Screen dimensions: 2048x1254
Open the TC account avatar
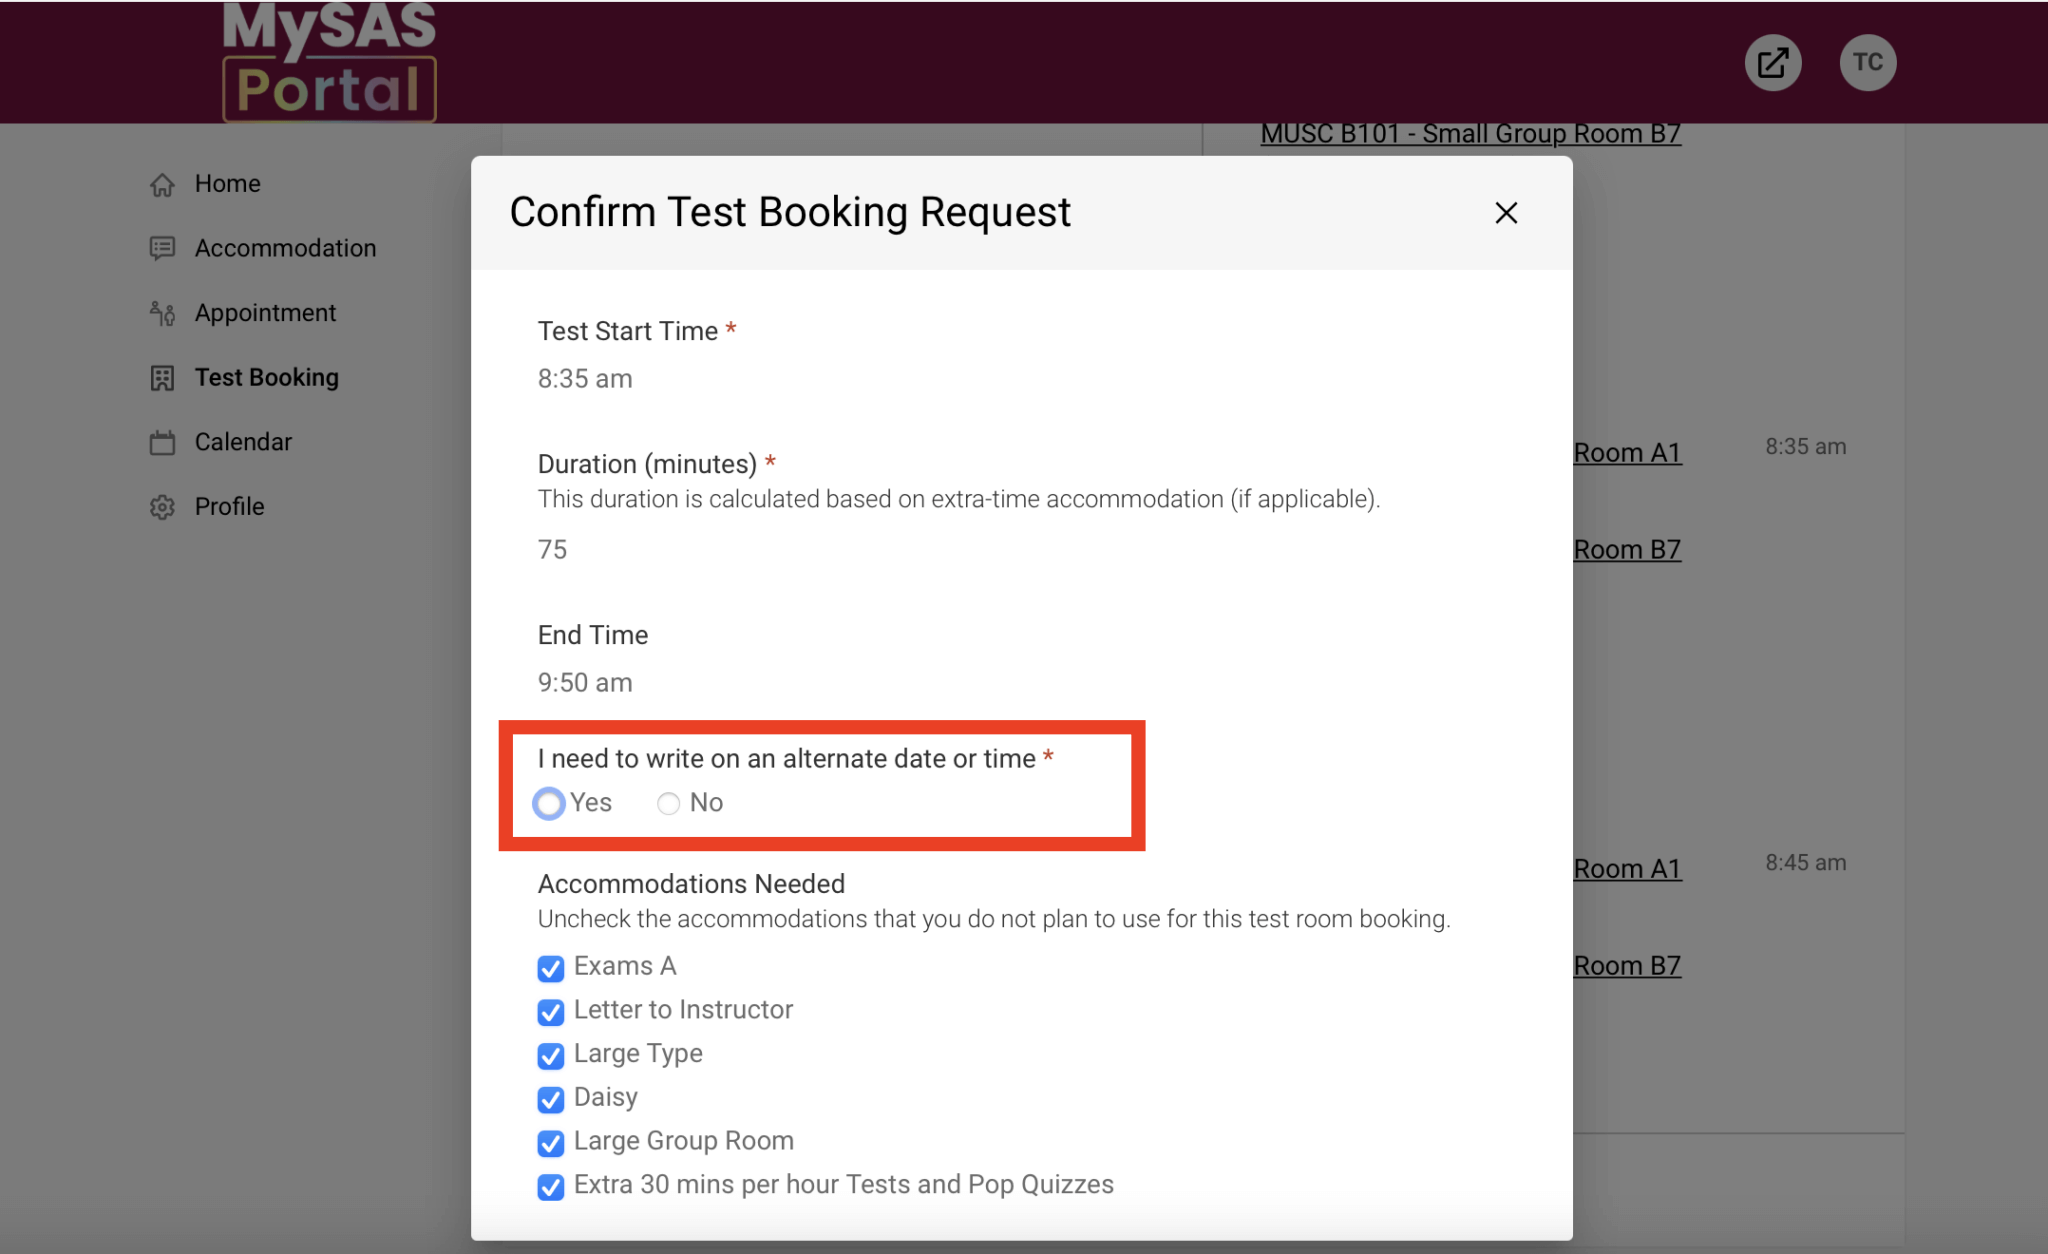tap(1868, 62)
